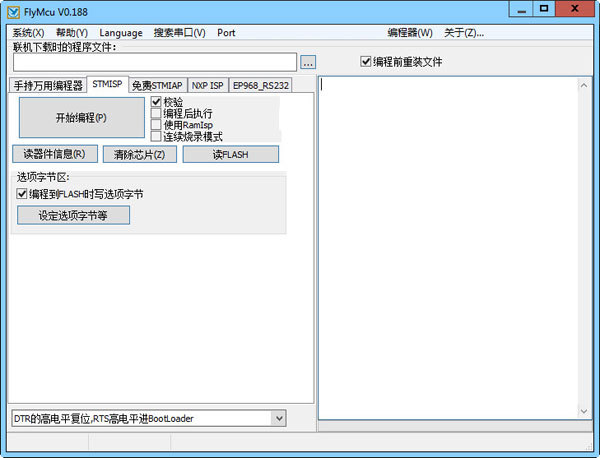Click 设定选项字节等 button
The height and width of the screenshot is (458, 600).
point(73,215)
